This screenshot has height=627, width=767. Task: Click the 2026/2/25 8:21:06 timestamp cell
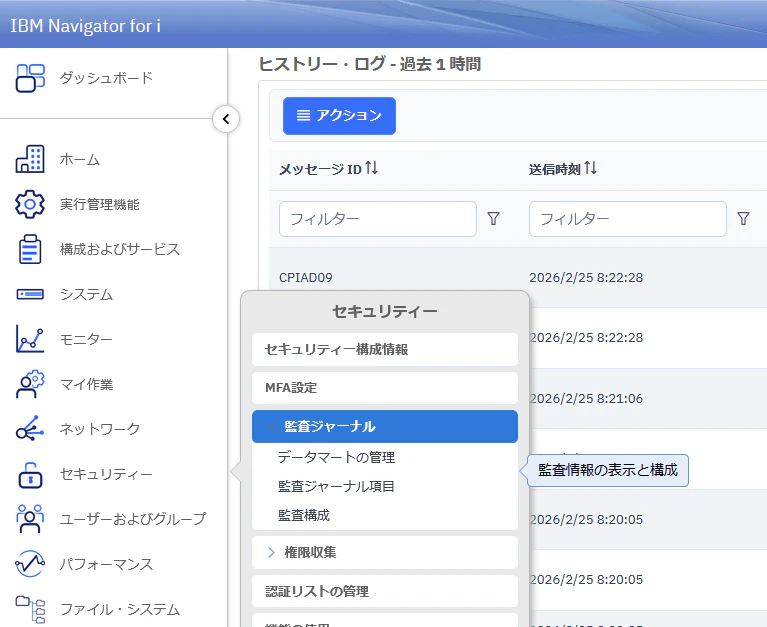(x=586, y=399)
